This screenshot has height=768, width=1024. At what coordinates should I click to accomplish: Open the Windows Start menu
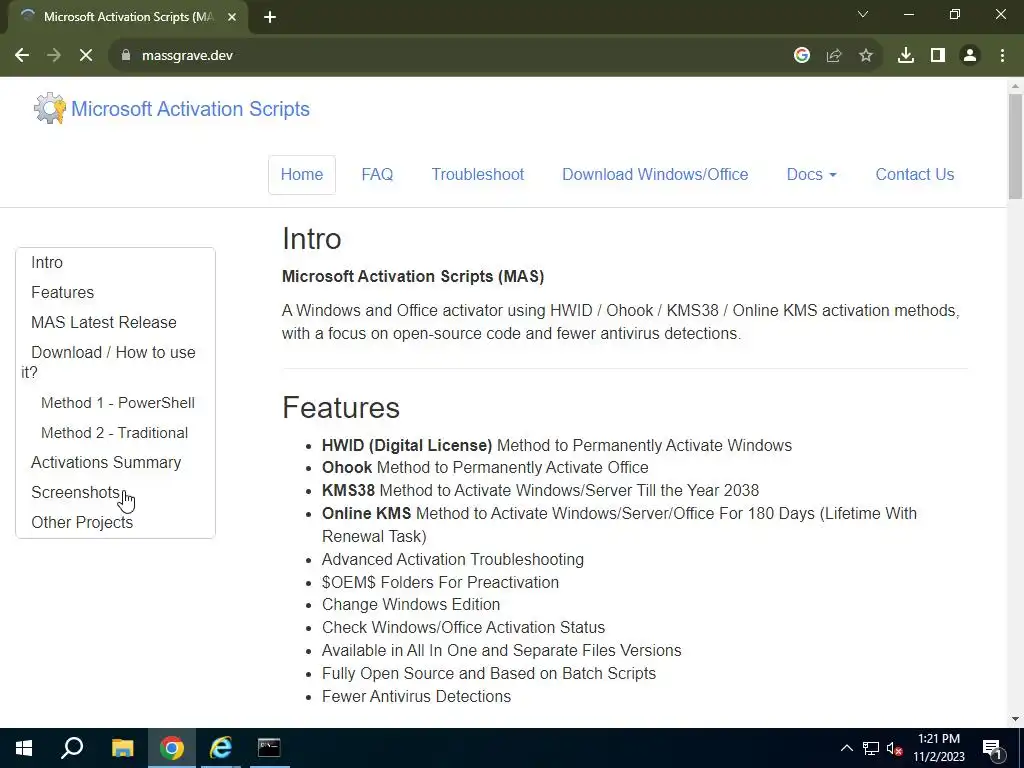(x=24, y=748)
